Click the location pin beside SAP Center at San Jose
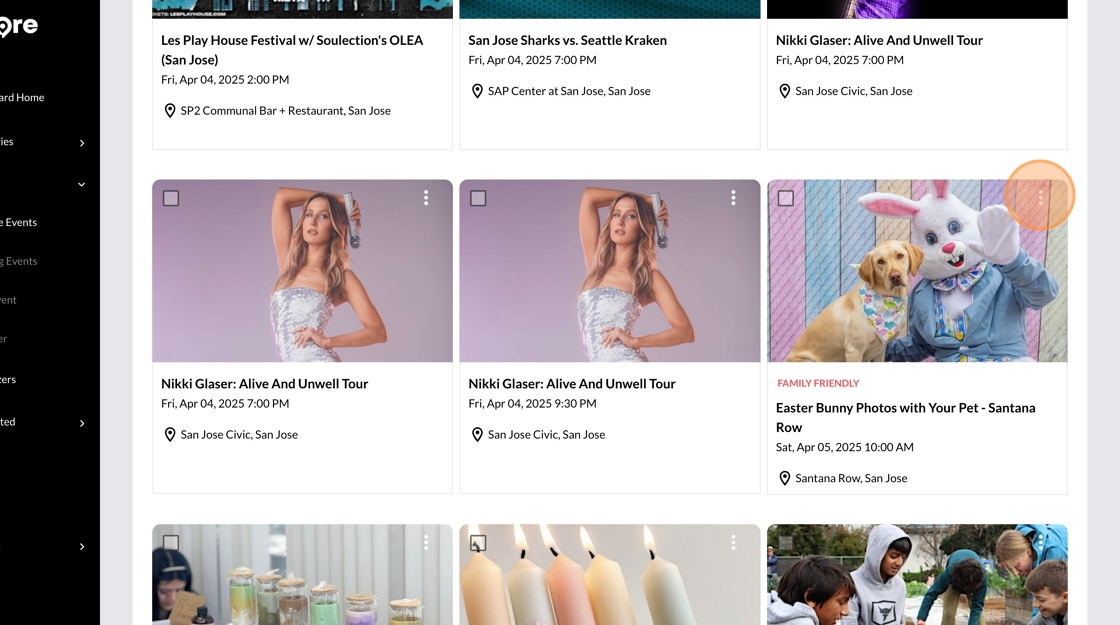The width and height of the screenshot is (1120, 625). 477,91
